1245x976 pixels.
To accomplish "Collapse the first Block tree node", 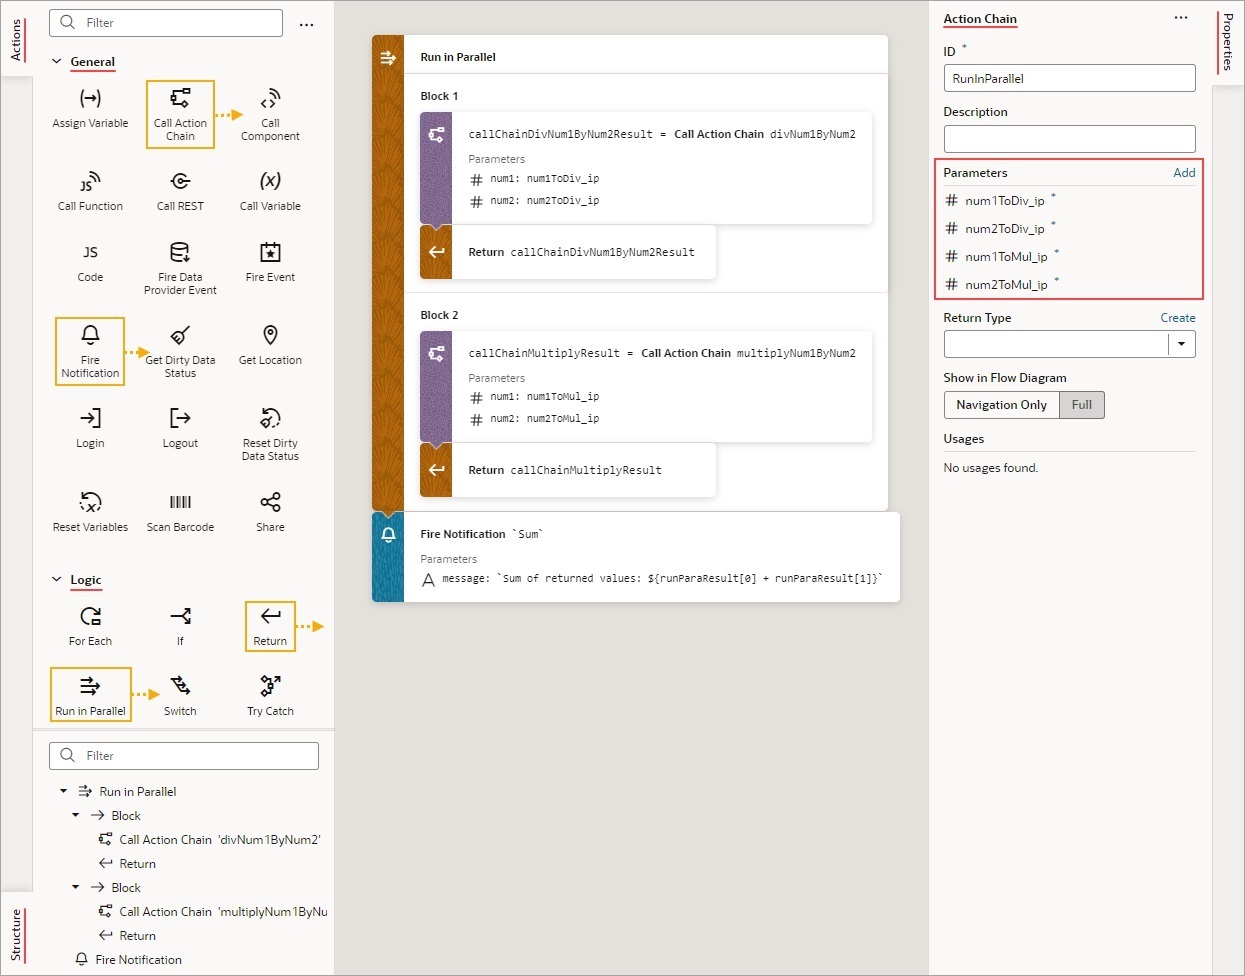I will 76,815.
